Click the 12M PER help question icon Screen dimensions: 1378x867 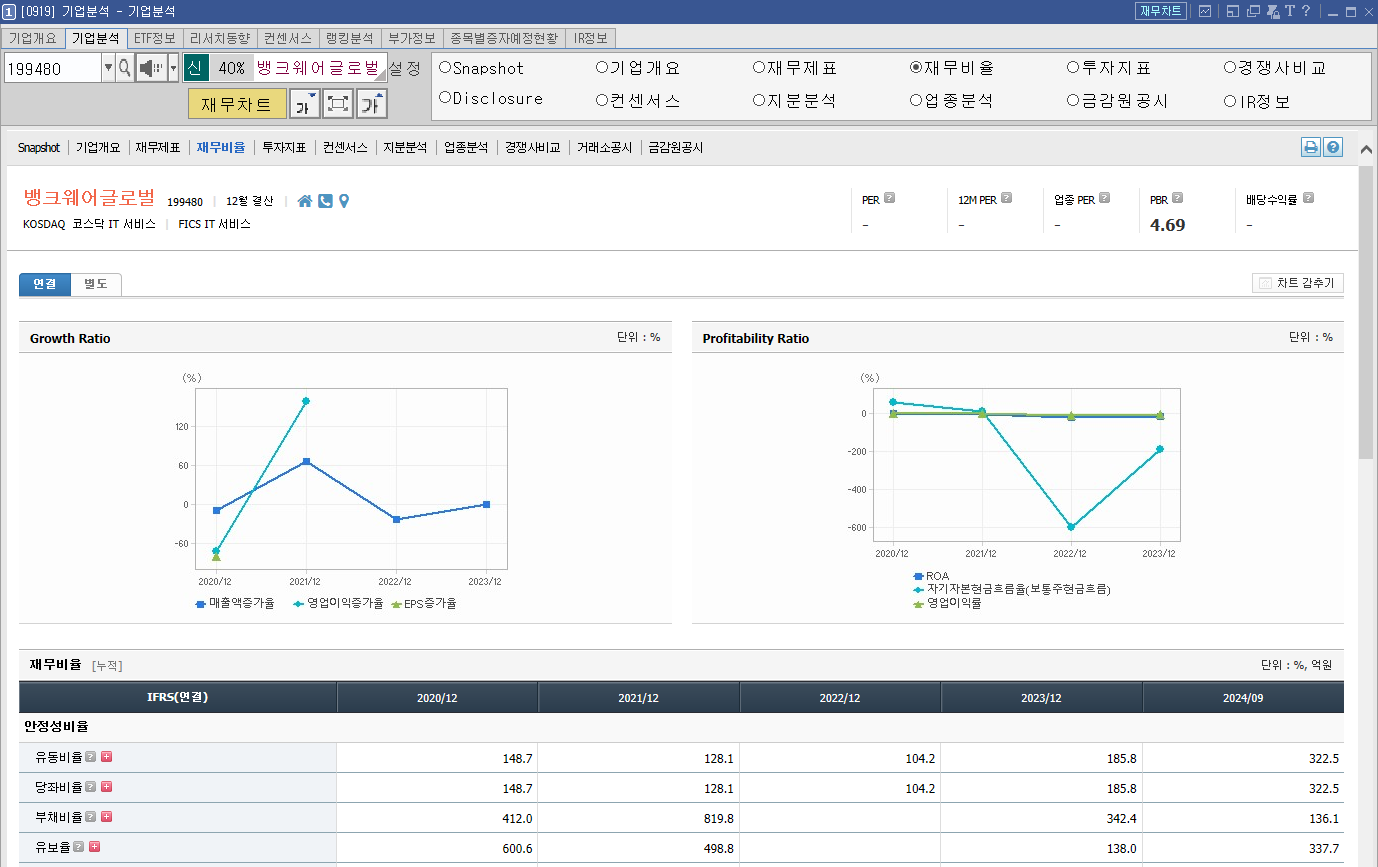pos(1006,198)
